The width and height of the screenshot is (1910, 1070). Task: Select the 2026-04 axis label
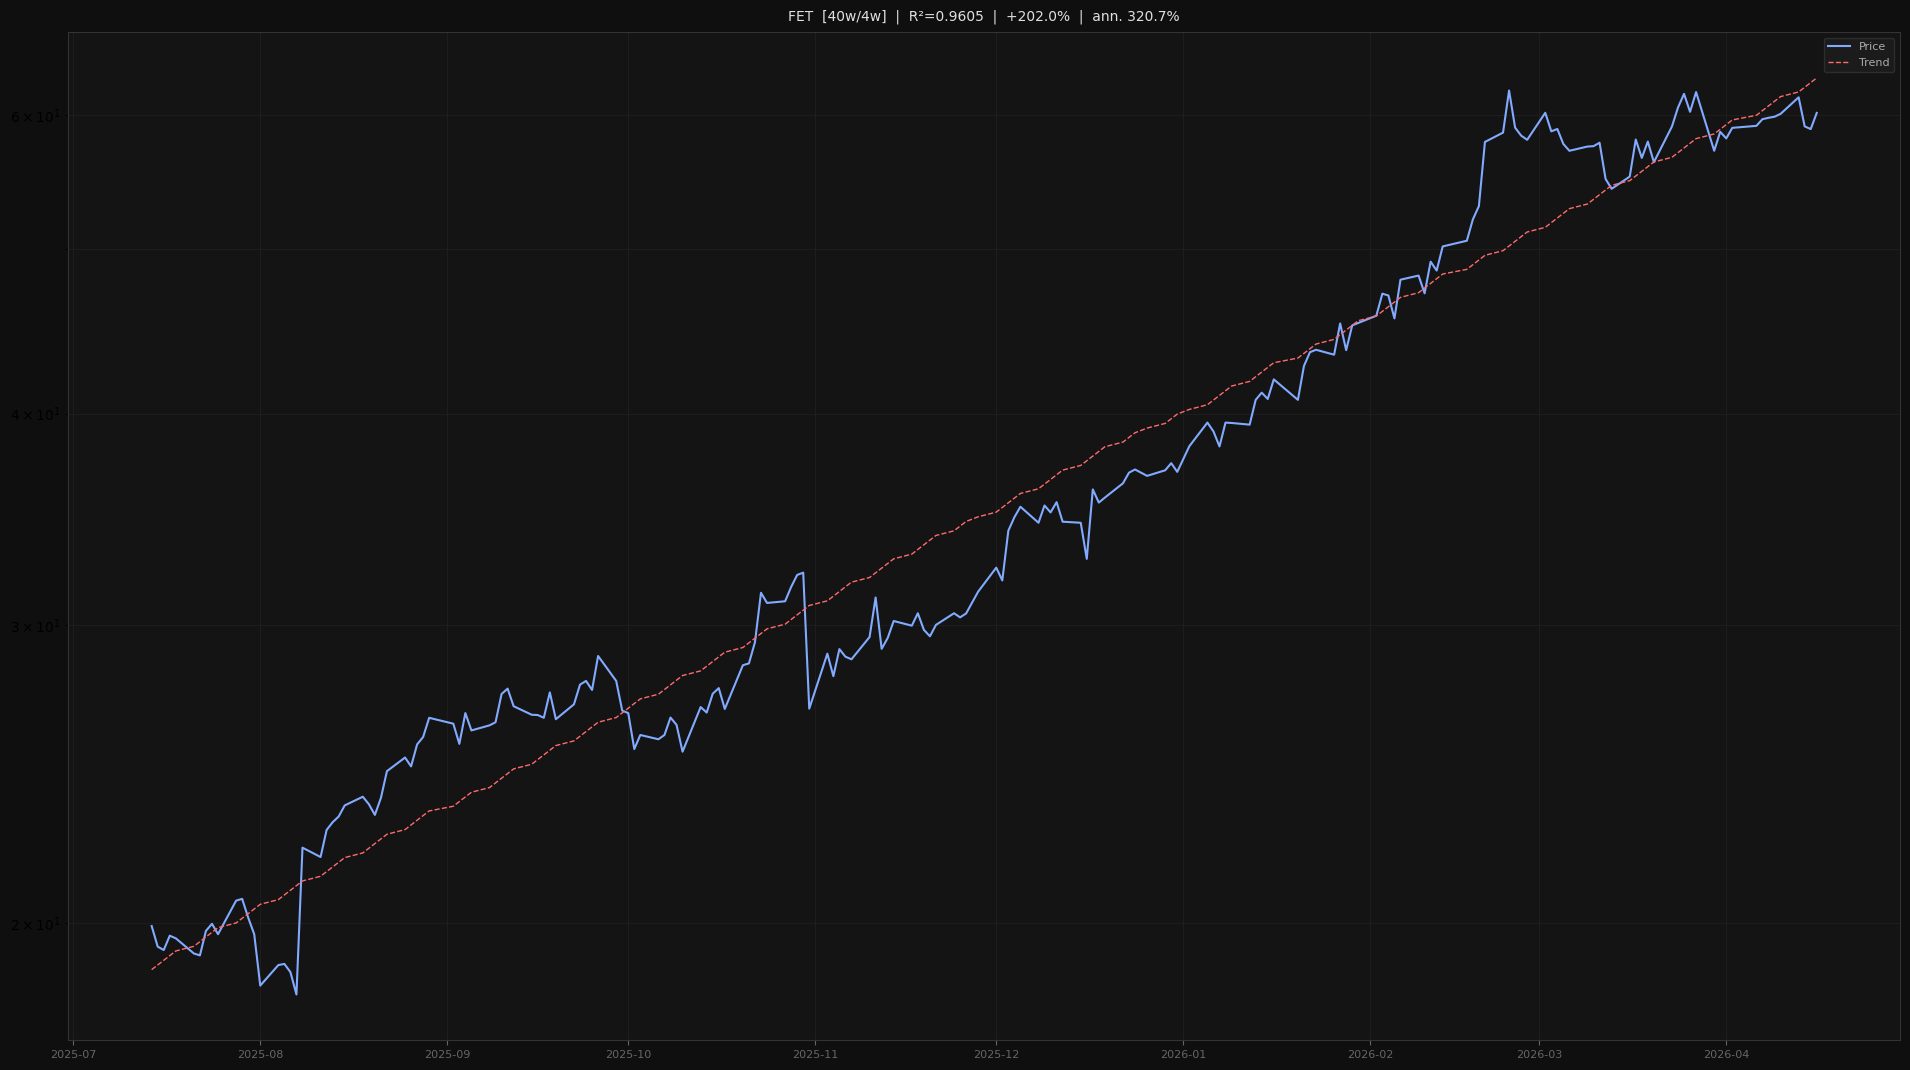click(1728, 1053)
